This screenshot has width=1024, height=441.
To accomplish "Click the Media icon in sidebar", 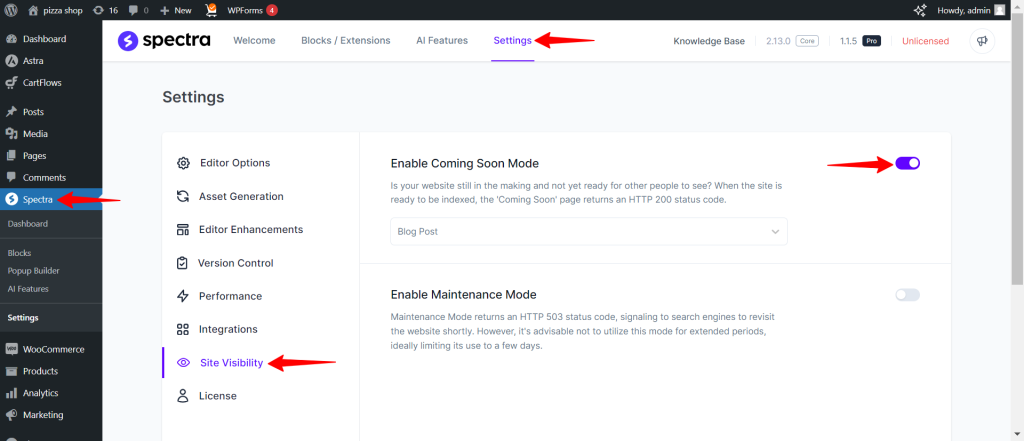I will 11,133.
